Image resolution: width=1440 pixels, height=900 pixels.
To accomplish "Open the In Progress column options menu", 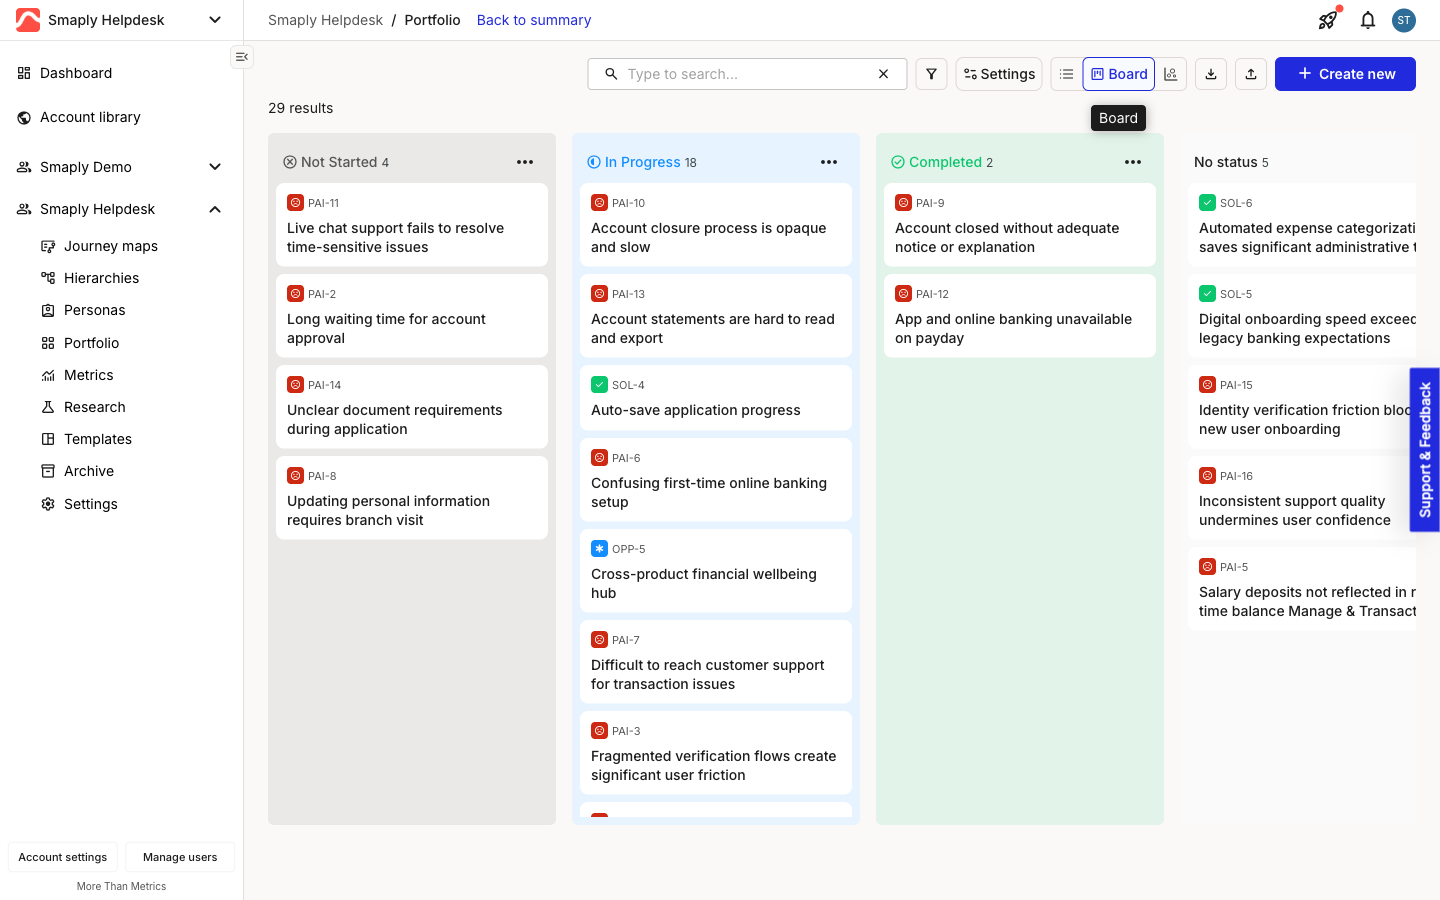I will 829,162.
